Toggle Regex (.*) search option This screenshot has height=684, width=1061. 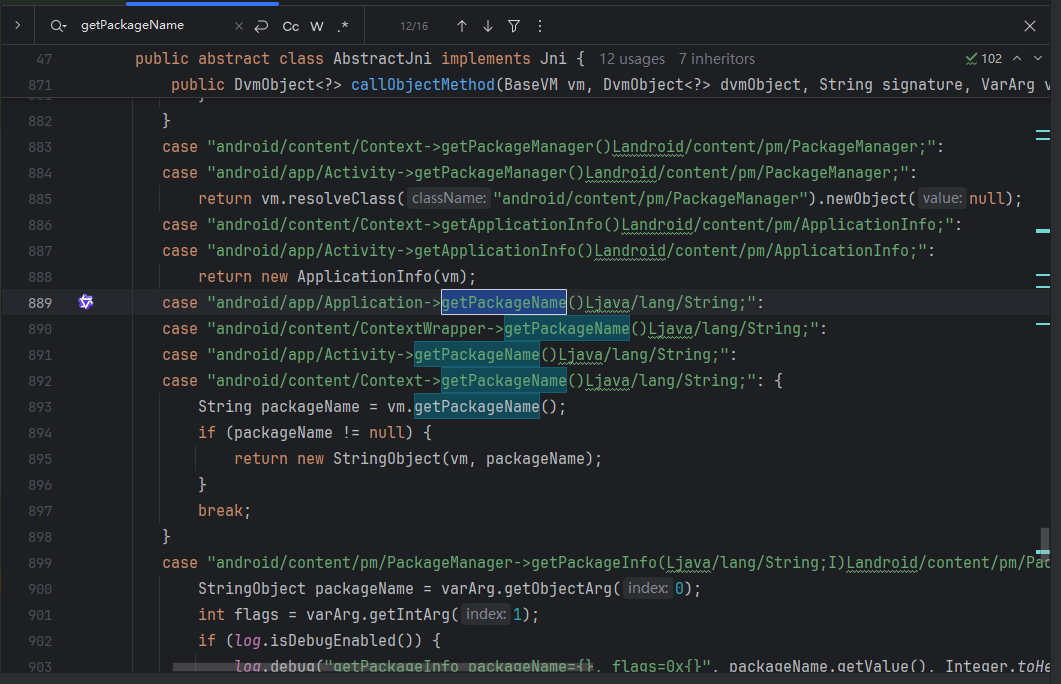tap(343, 26)
